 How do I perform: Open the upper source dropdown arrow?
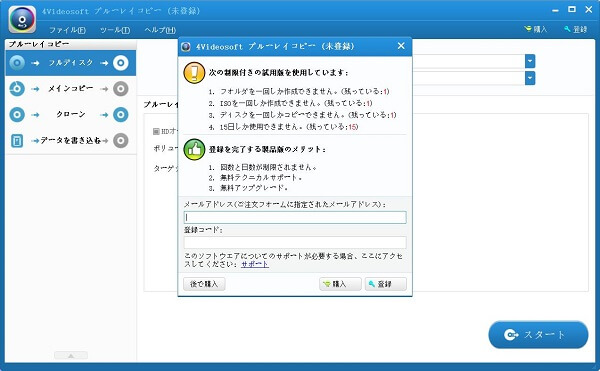point(530,61)
